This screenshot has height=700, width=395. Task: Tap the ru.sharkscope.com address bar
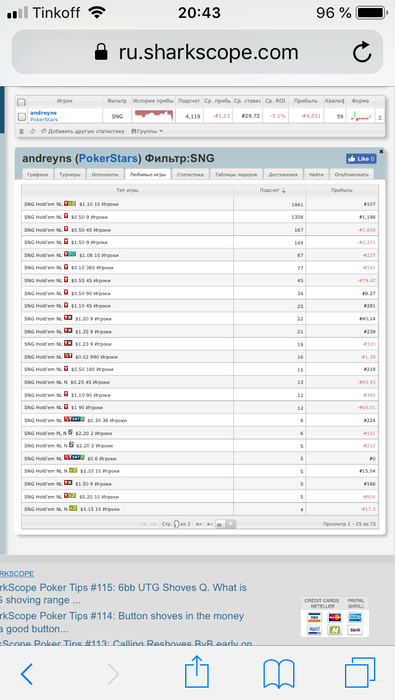click(x=197, y=53)
